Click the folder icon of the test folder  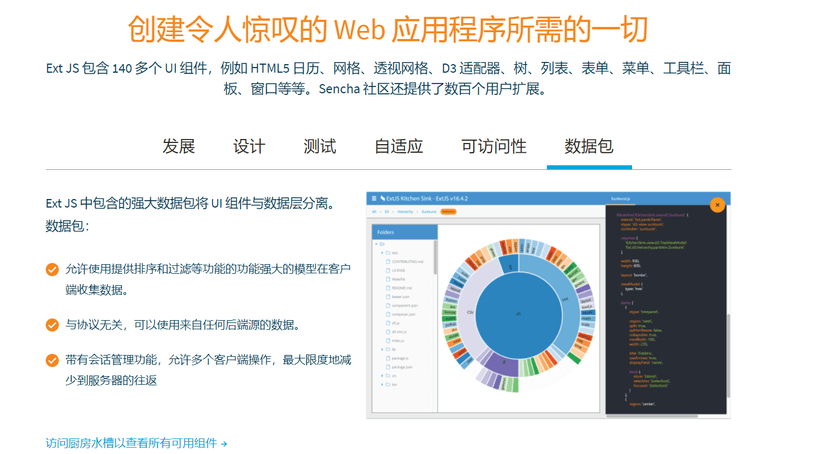(388, 253)
